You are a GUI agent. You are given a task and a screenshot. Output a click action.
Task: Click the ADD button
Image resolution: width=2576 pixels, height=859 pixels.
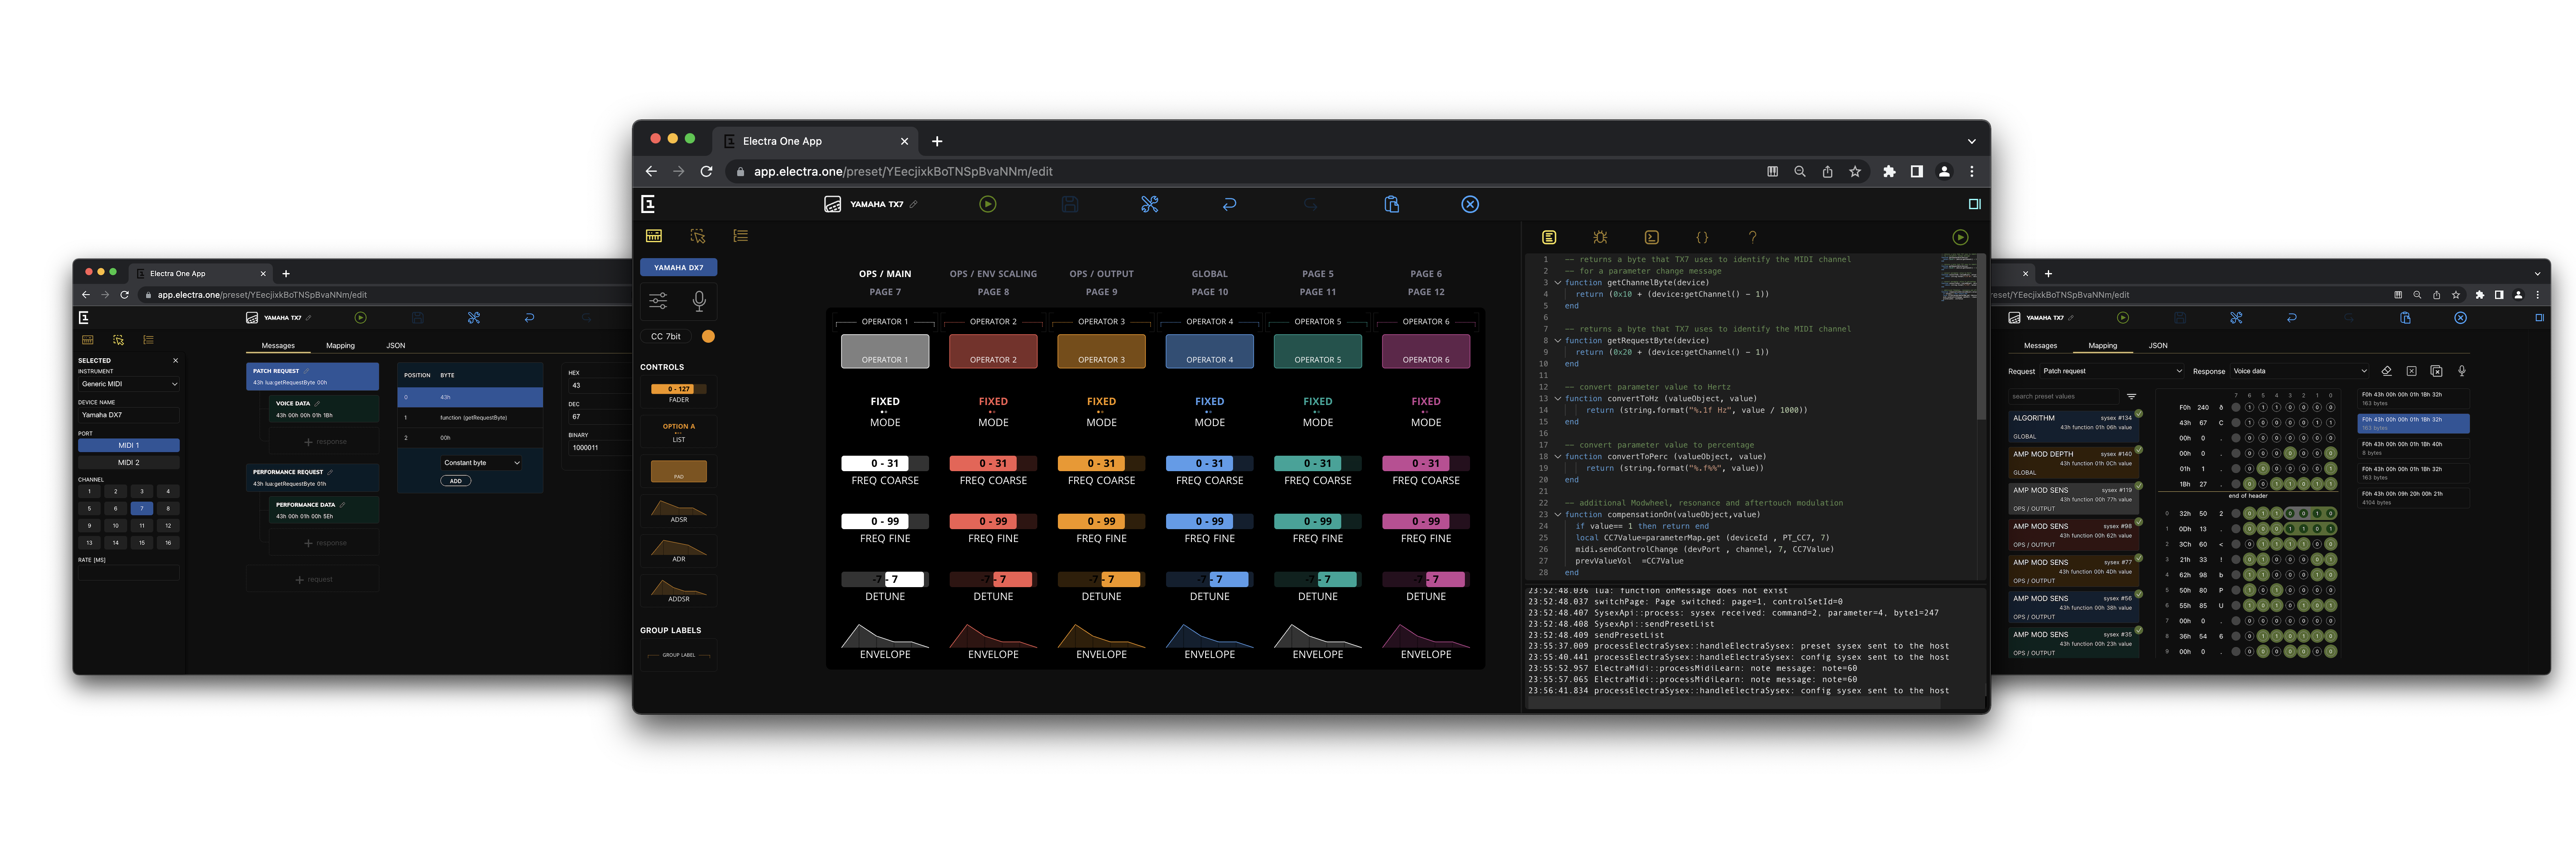(x=455, y=481)
